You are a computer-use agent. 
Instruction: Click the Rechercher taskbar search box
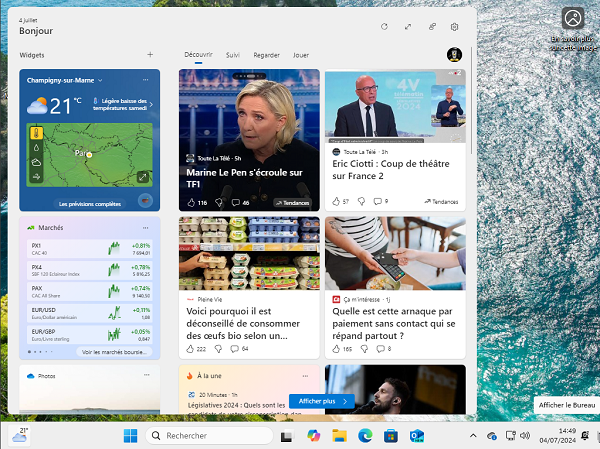209,436
